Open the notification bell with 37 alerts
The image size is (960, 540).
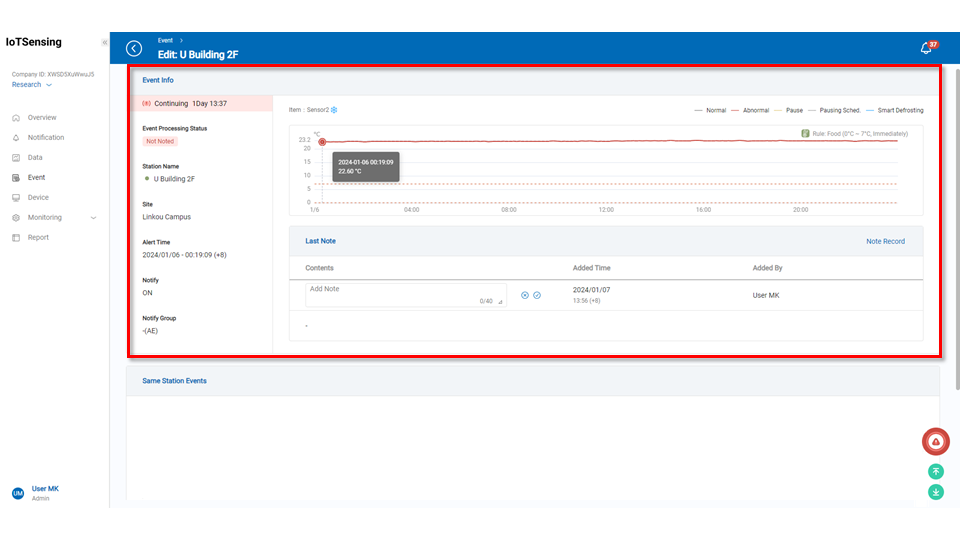tap(926, 48)
